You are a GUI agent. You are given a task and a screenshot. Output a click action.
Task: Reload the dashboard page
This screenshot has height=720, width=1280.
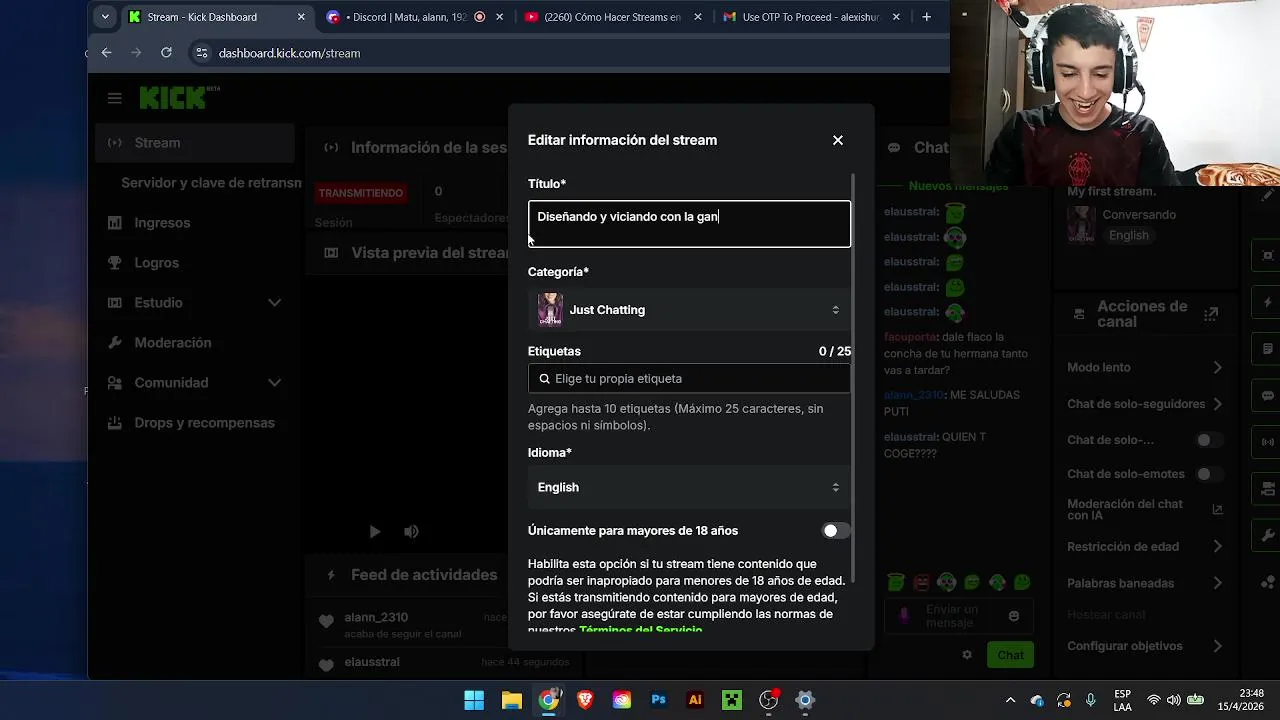(166, 53)
